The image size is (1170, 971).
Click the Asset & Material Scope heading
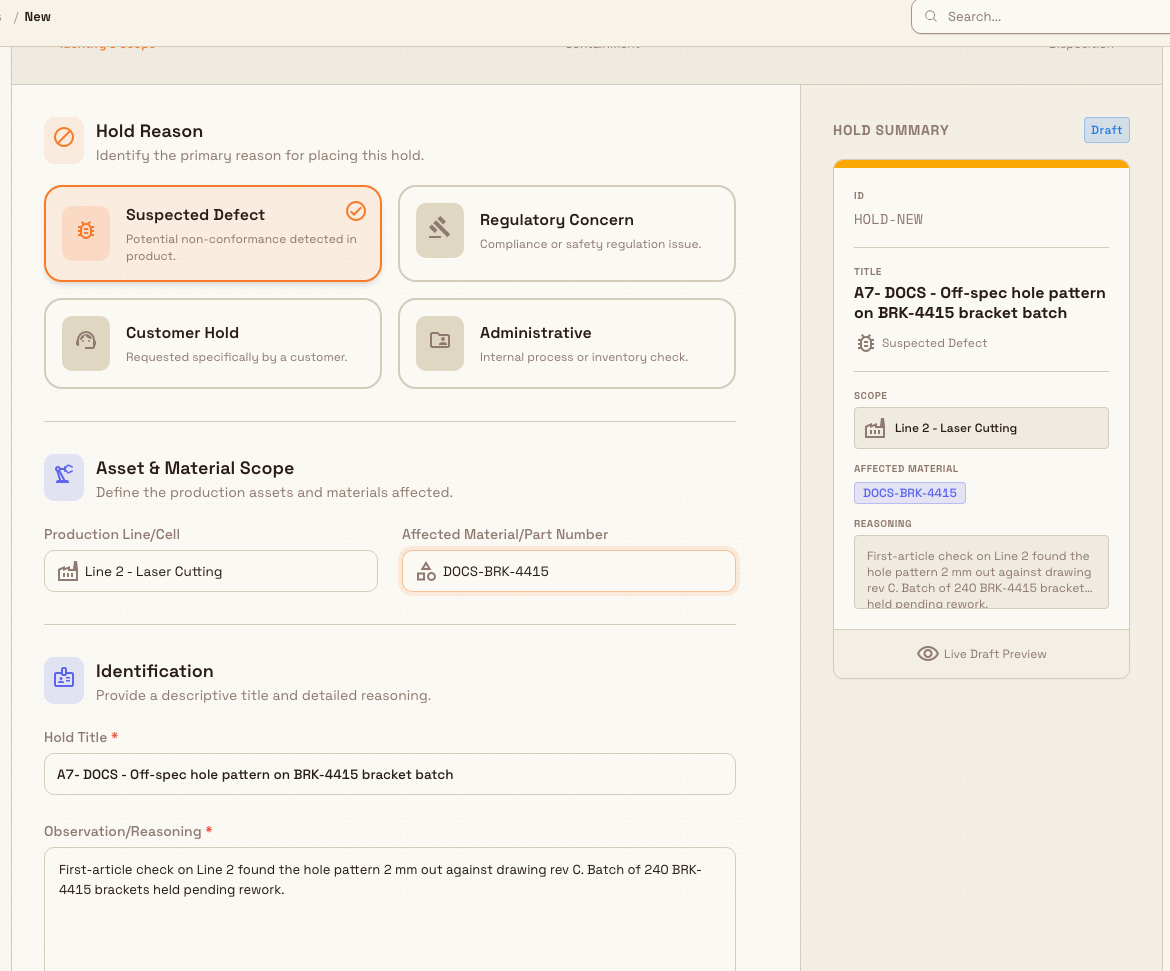[195, 468]
